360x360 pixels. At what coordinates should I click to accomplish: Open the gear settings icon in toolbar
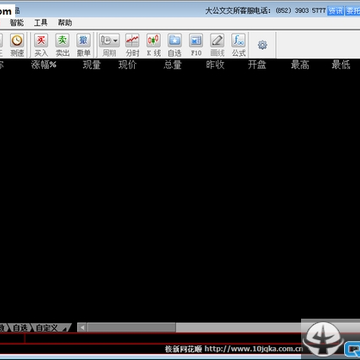click(263, 45)
